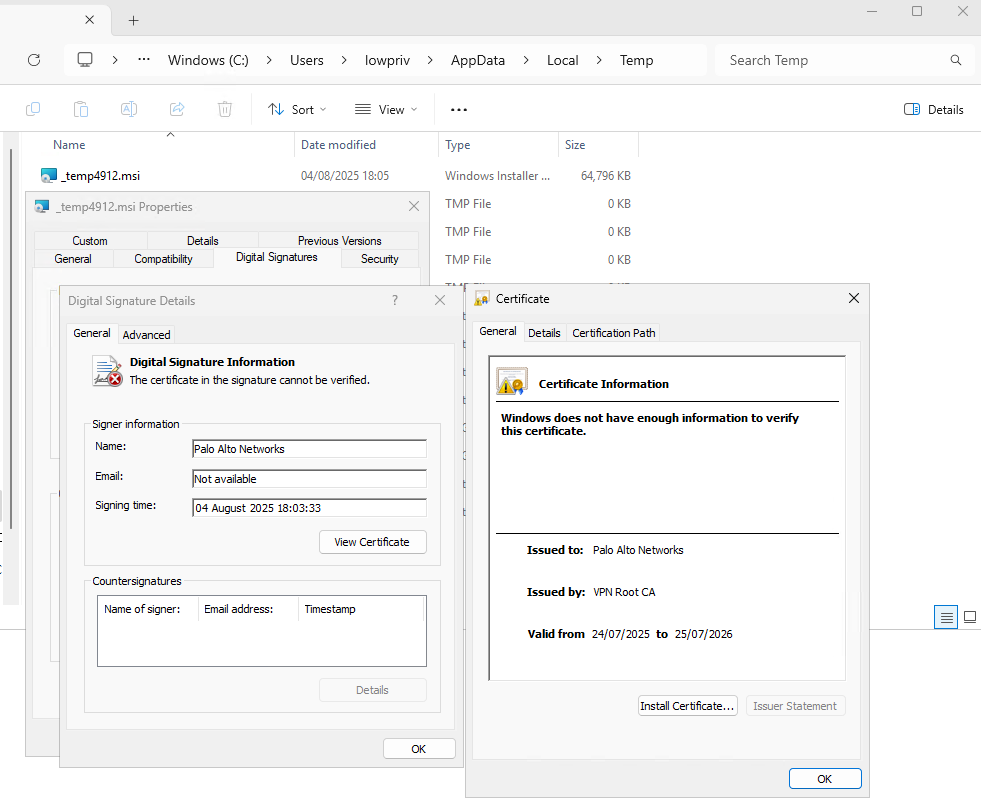Image resolution: width=981 pixels, height=812 pixels.
Task: Open the See more ellipsis toolbar menu
Action: 459,110
